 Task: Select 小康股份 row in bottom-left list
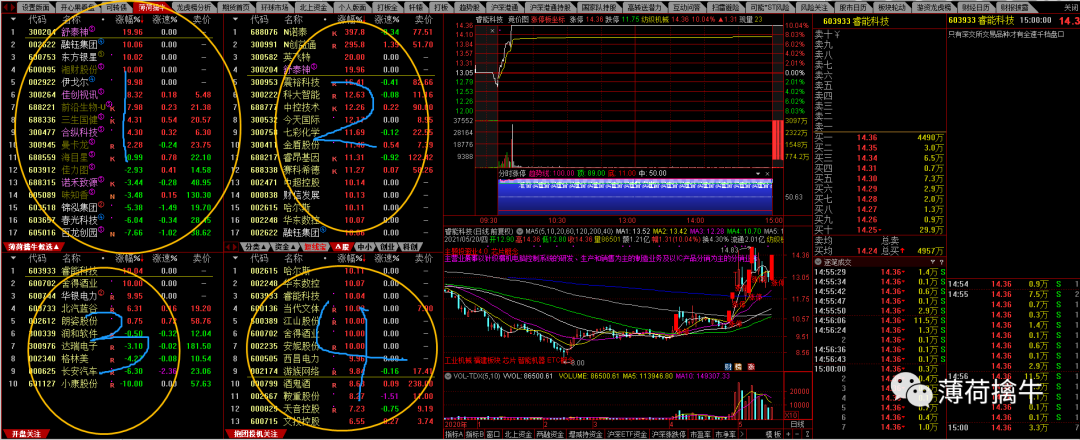coord(110,383)
